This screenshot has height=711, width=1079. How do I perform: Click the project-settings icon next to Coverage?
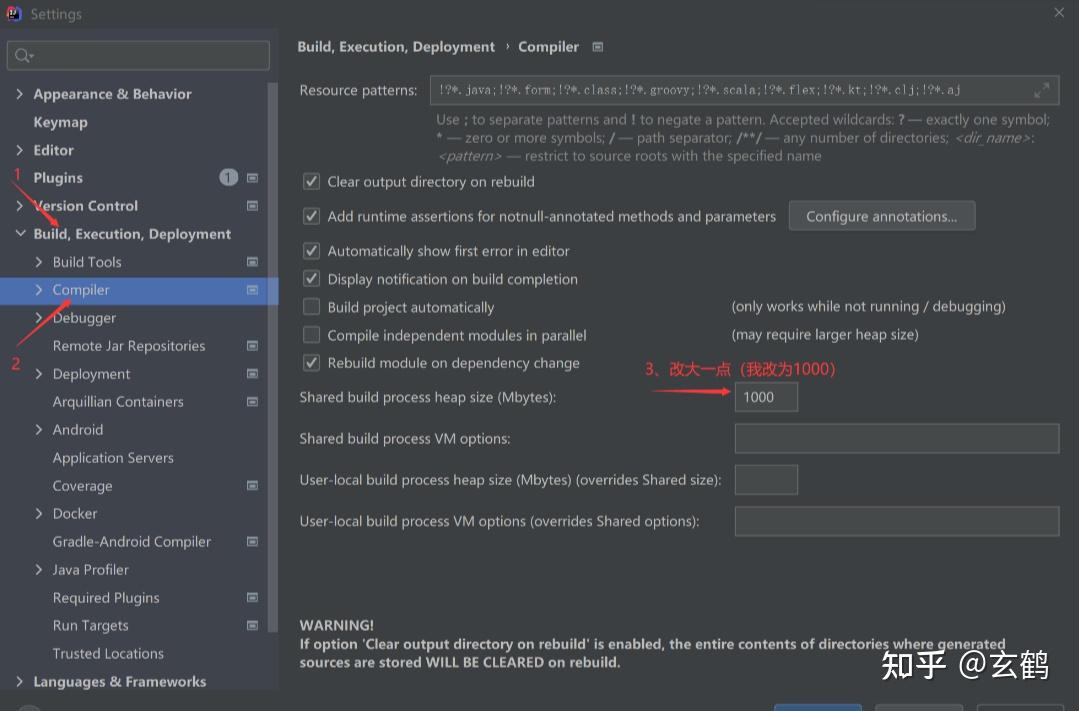(252, 486)
